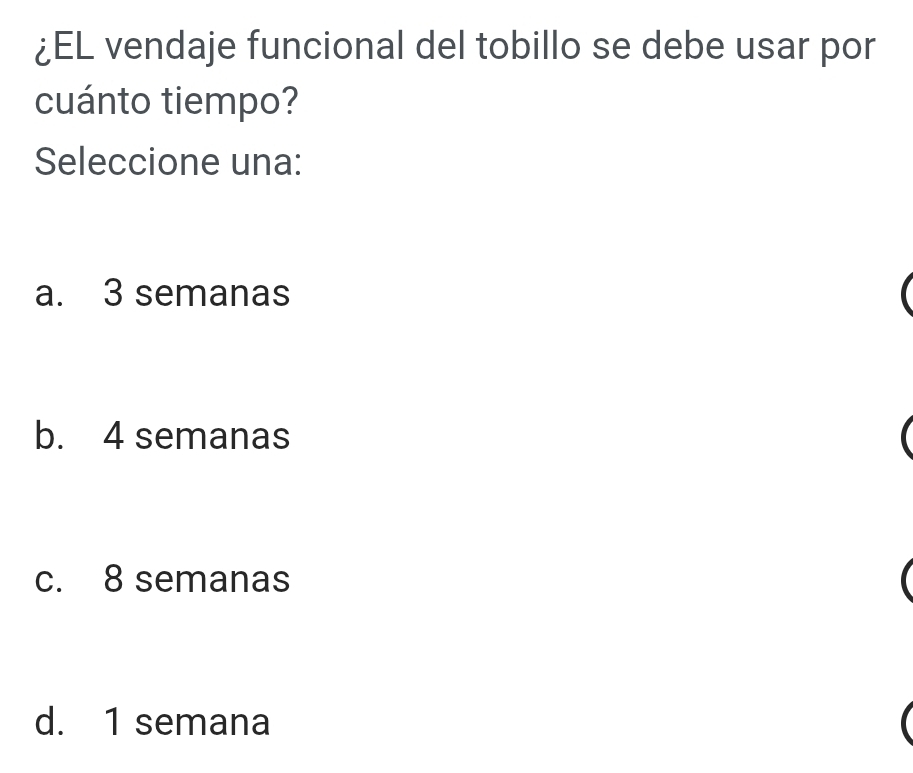Mark the 8 semanas radio button
913x773 pixels.
point(907,580)
